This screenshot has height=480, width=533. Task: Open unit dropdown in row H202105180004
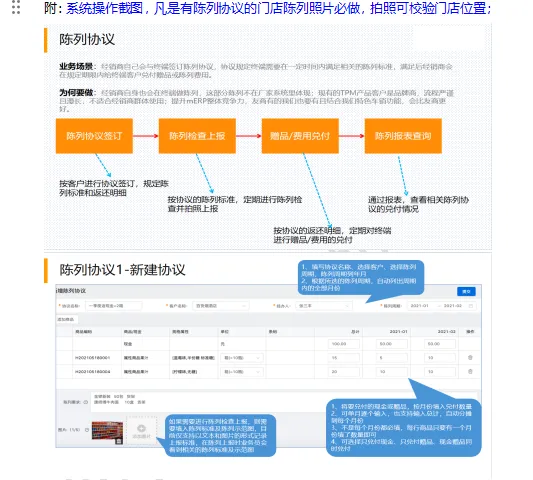coord(242,372)
